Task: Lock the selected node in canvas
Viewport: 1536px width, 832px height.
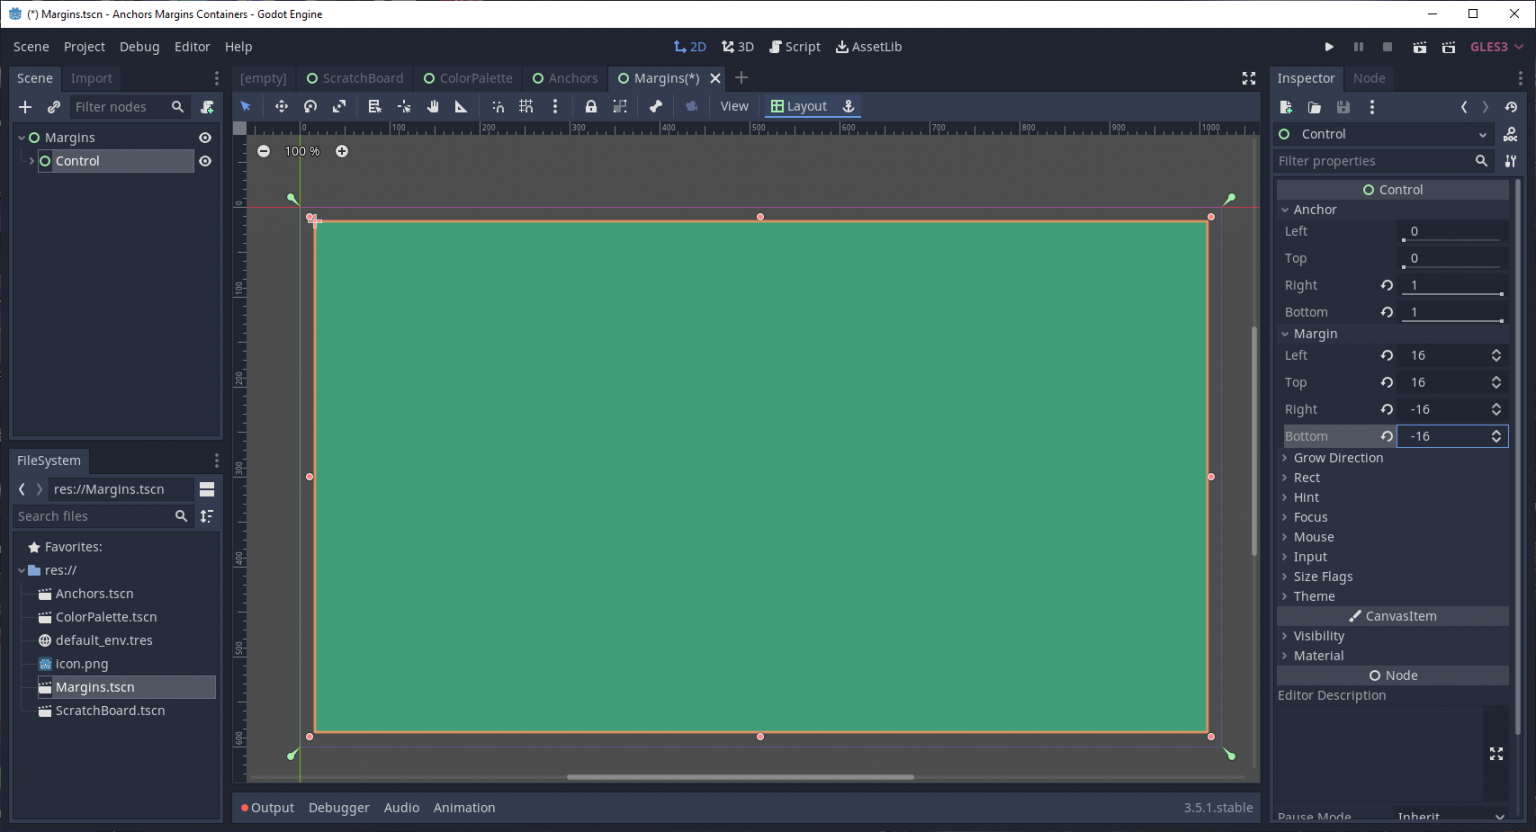Action: point(590,106)
